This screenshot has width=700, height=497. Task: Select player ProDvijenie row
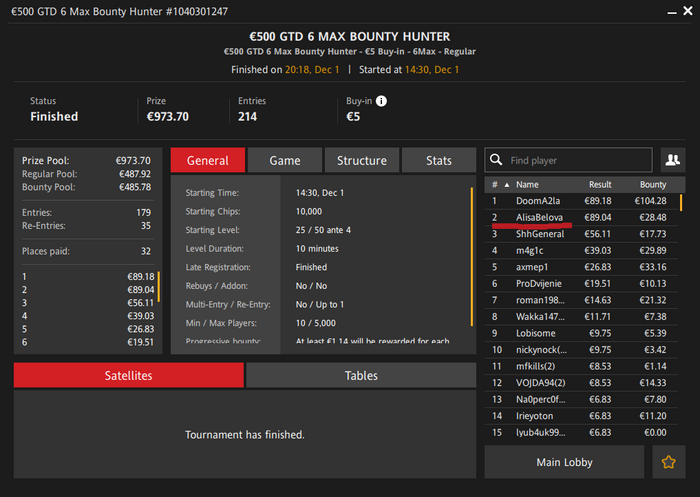click(581, 284)
